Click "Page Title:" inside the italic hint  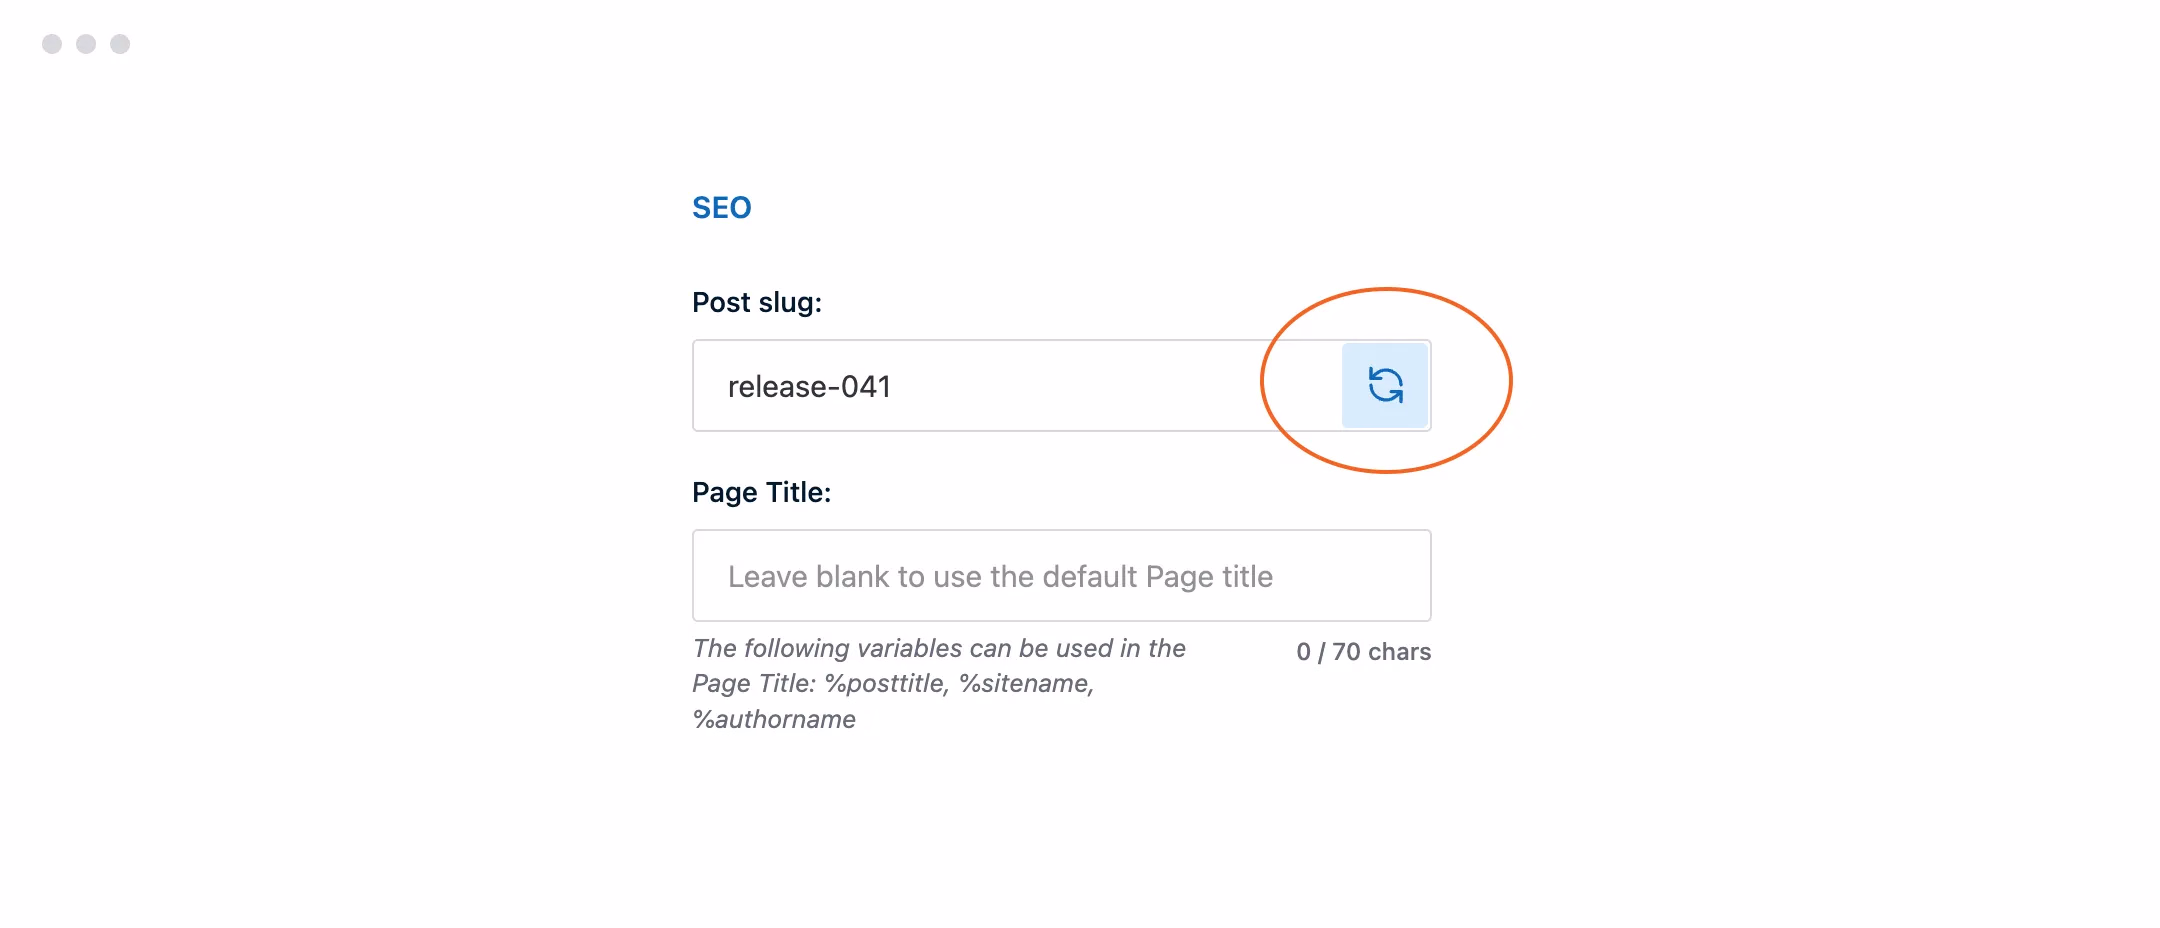(754, 684)
